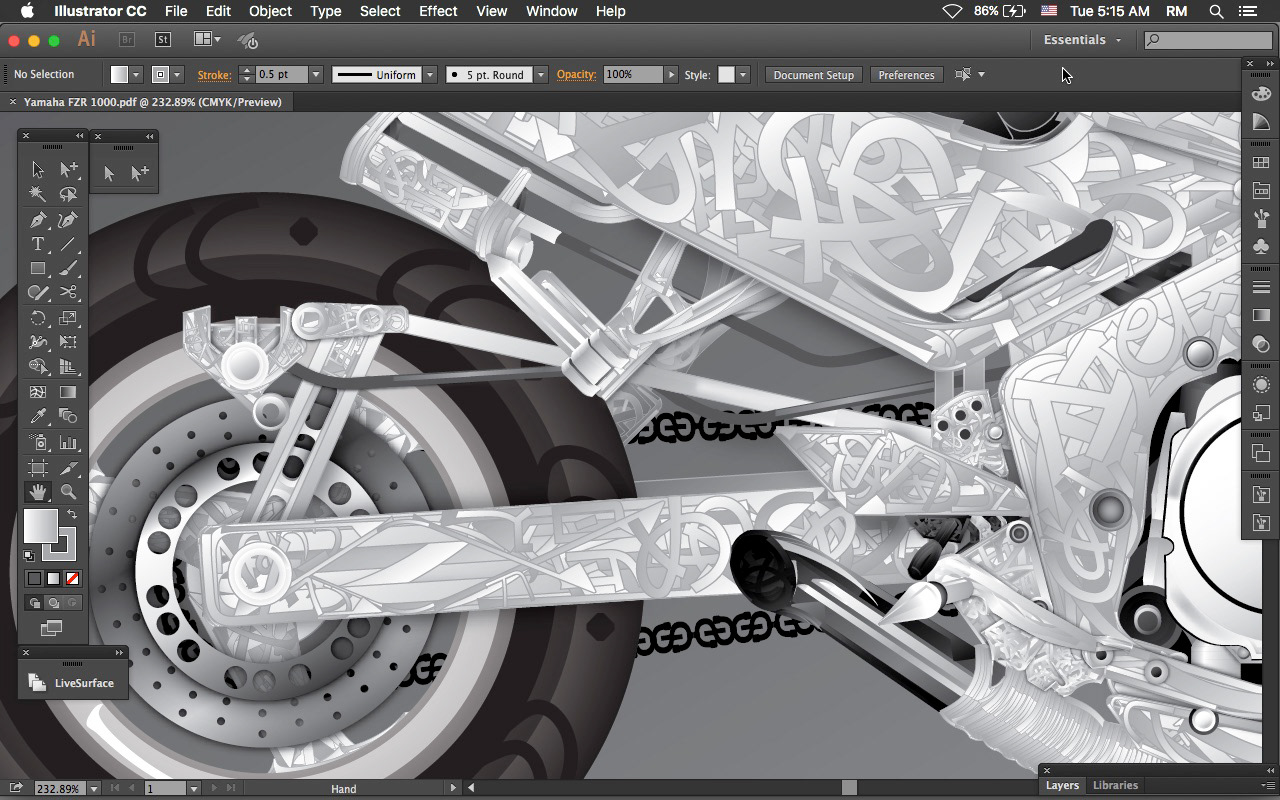Image resolution: width=1280 pixels, height=800 pixels.
Task: Open the Uniform width profile dropdown
Action: tap(430, 75)
